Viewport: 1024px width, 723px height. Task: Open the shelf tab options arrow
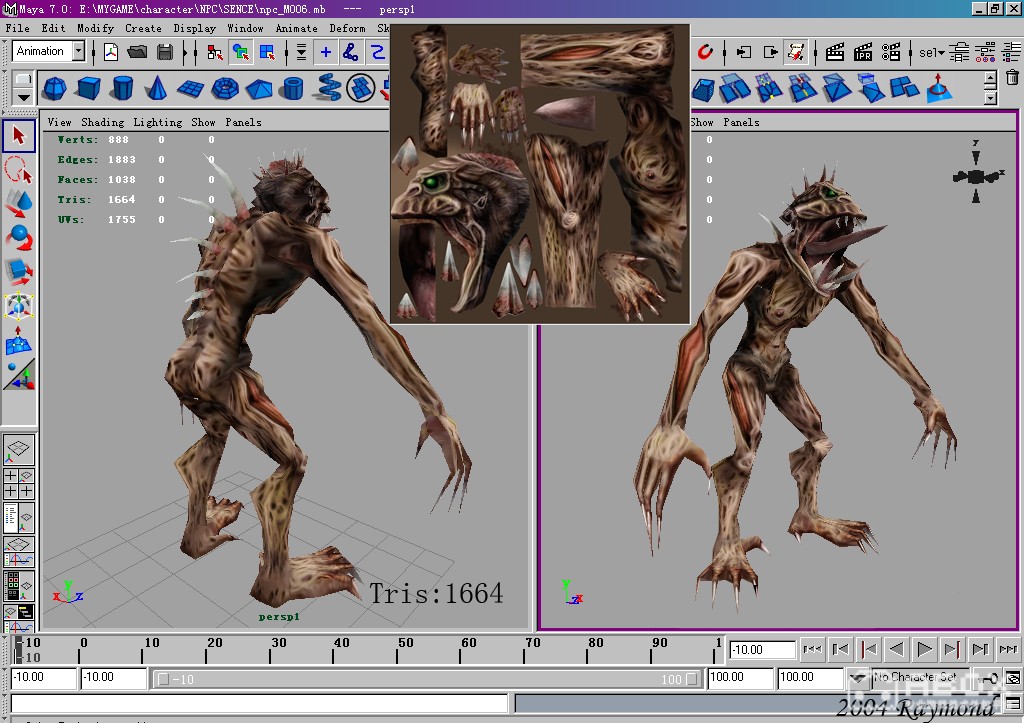click(x=23, y=97)
